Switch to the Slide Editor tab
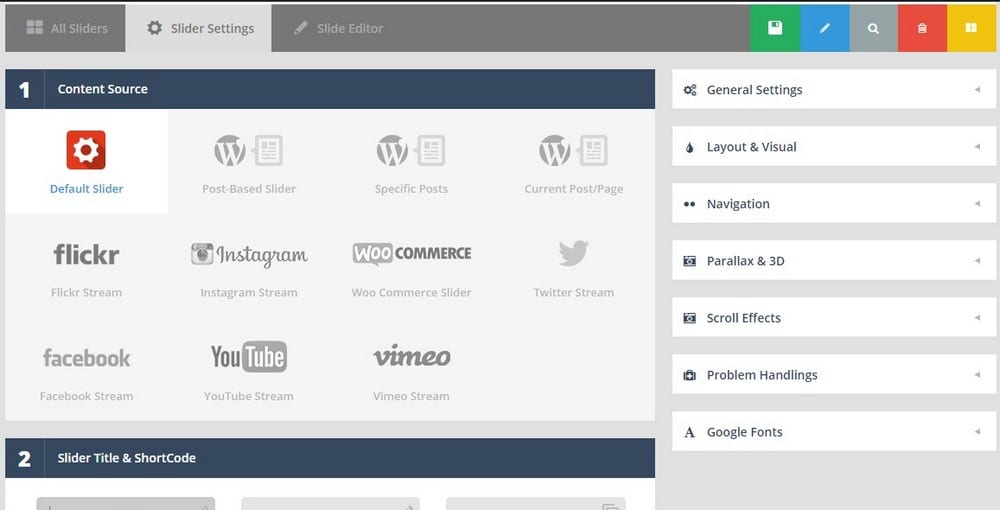This screenshot has height=510, width=1000. [338, 28]
